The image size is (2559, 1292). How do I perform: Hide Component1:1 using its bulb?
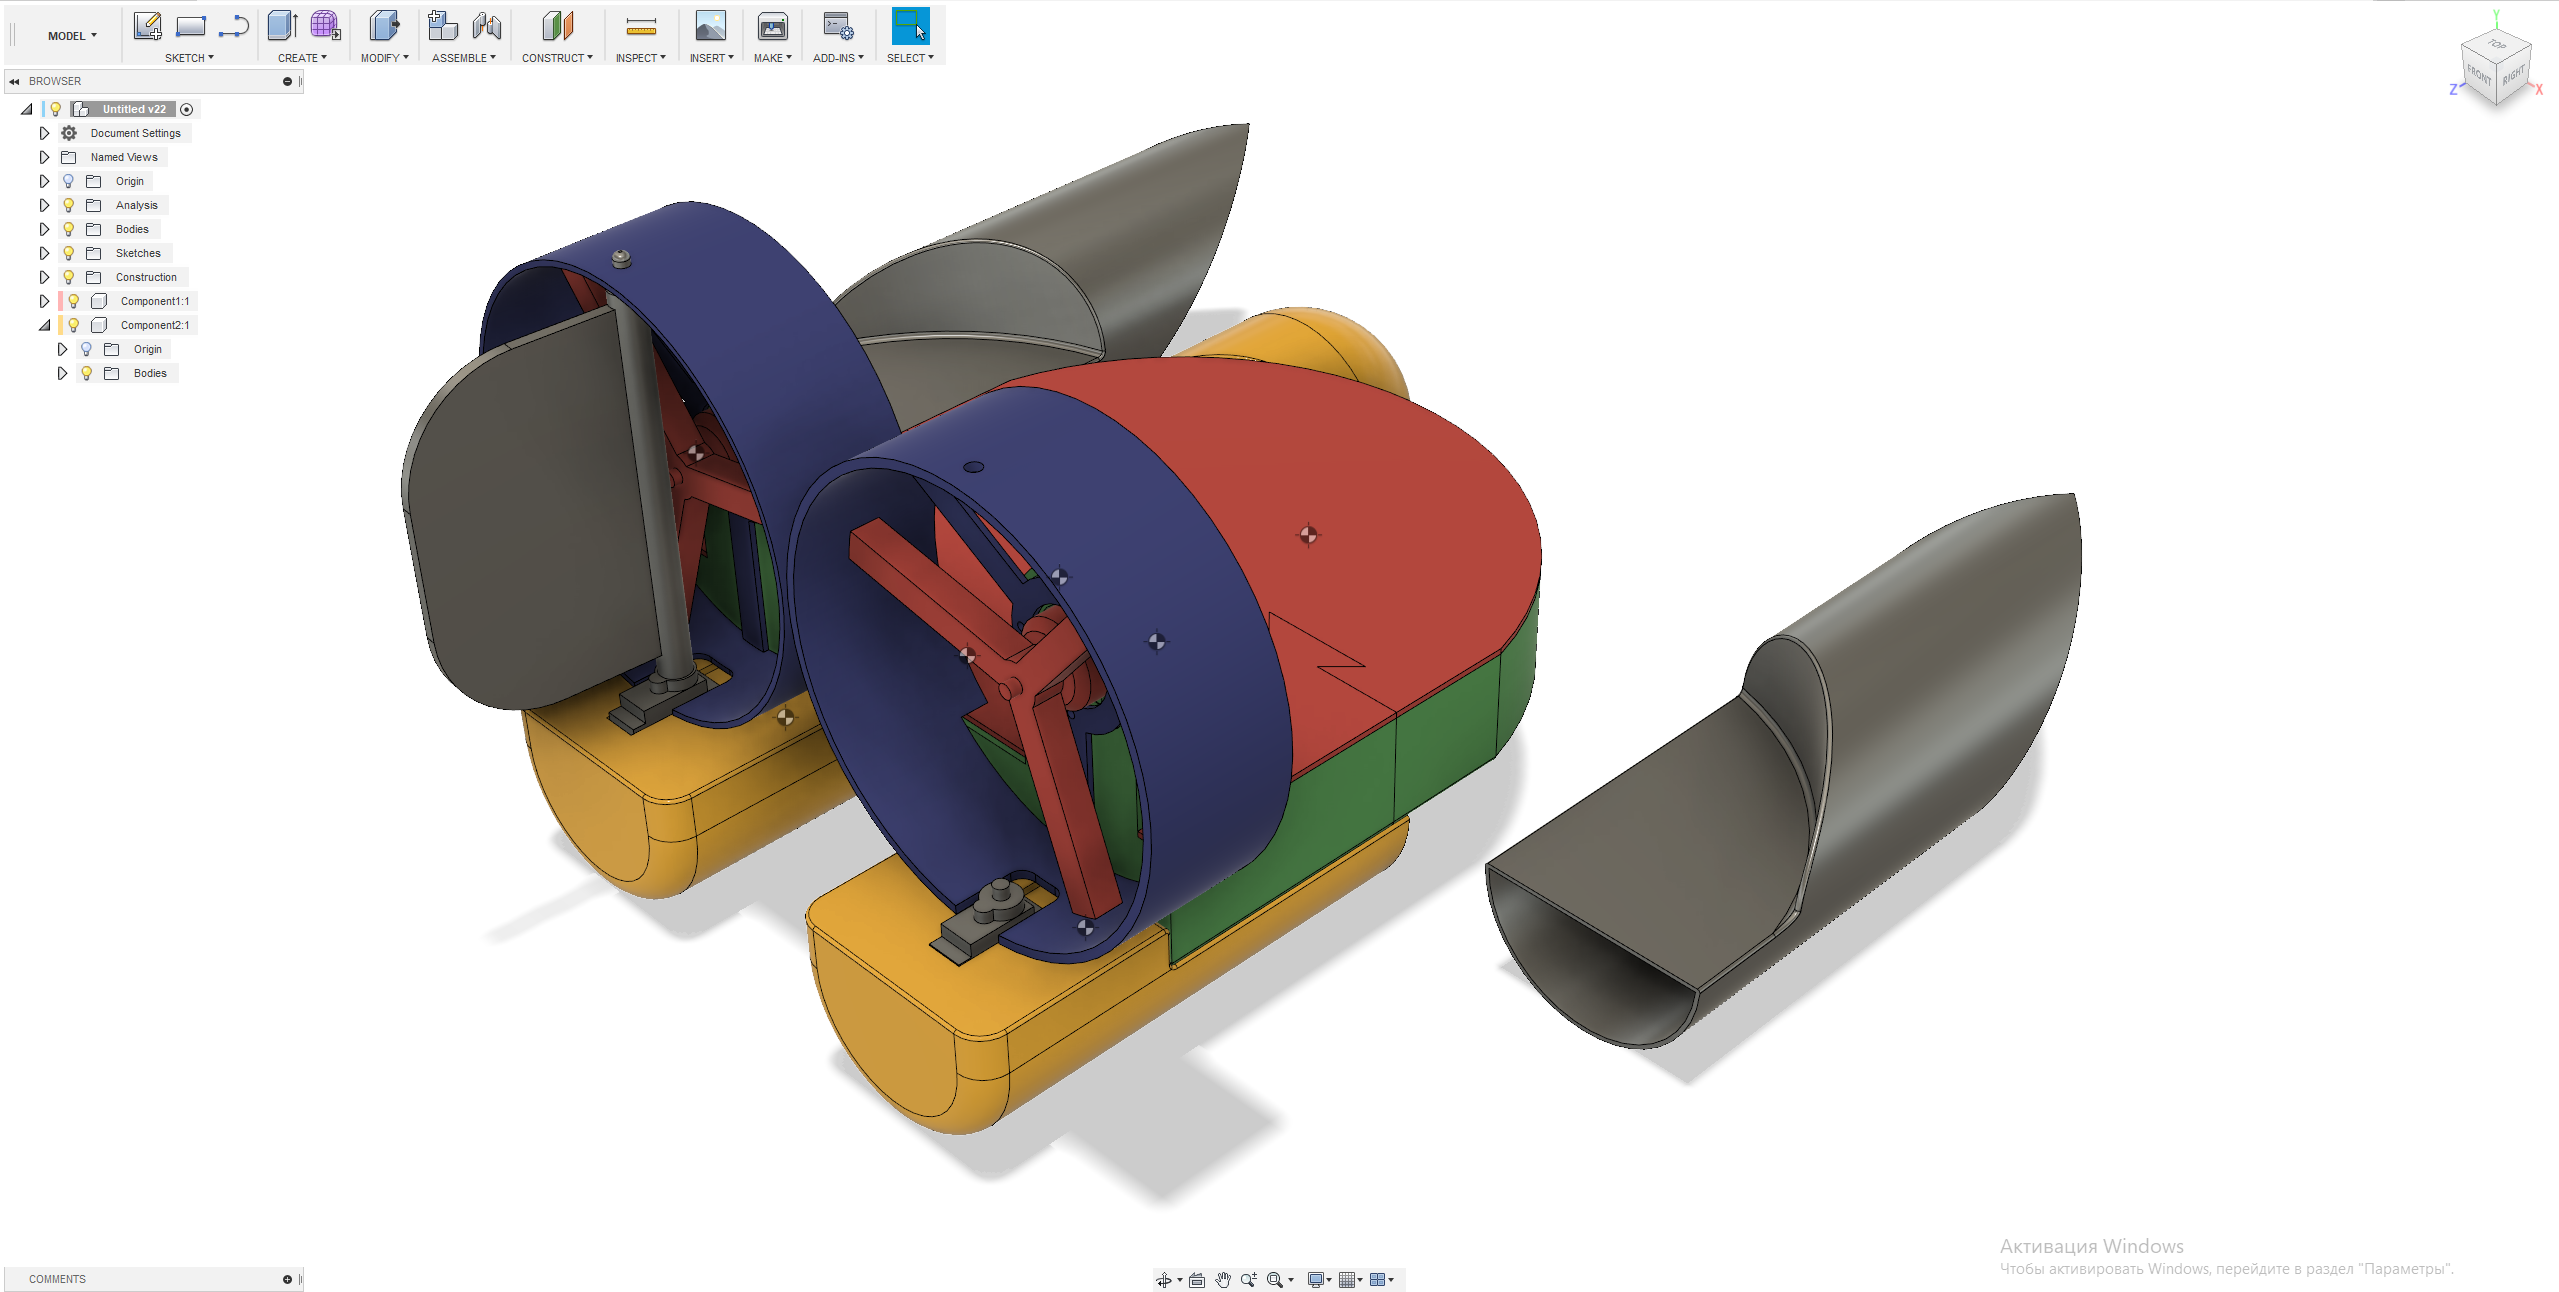[74, 301]
